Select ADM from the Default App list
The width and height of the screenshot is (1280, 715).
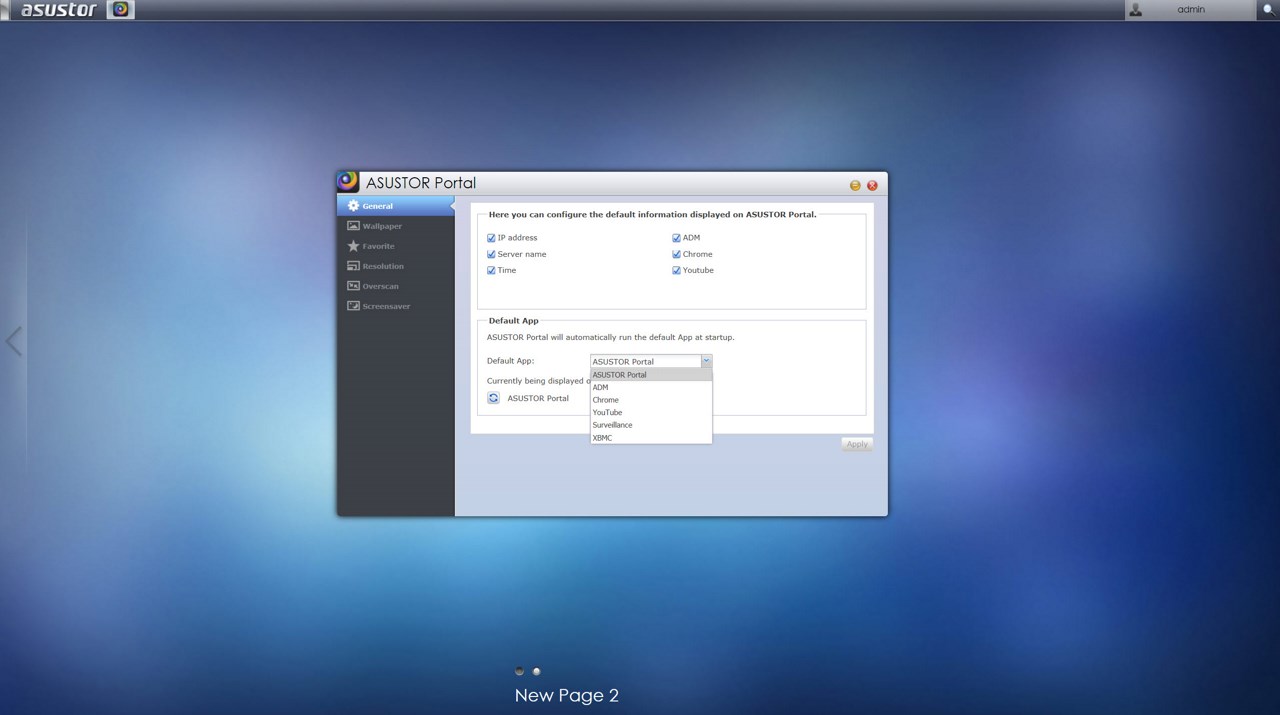(x=651, y=387)
